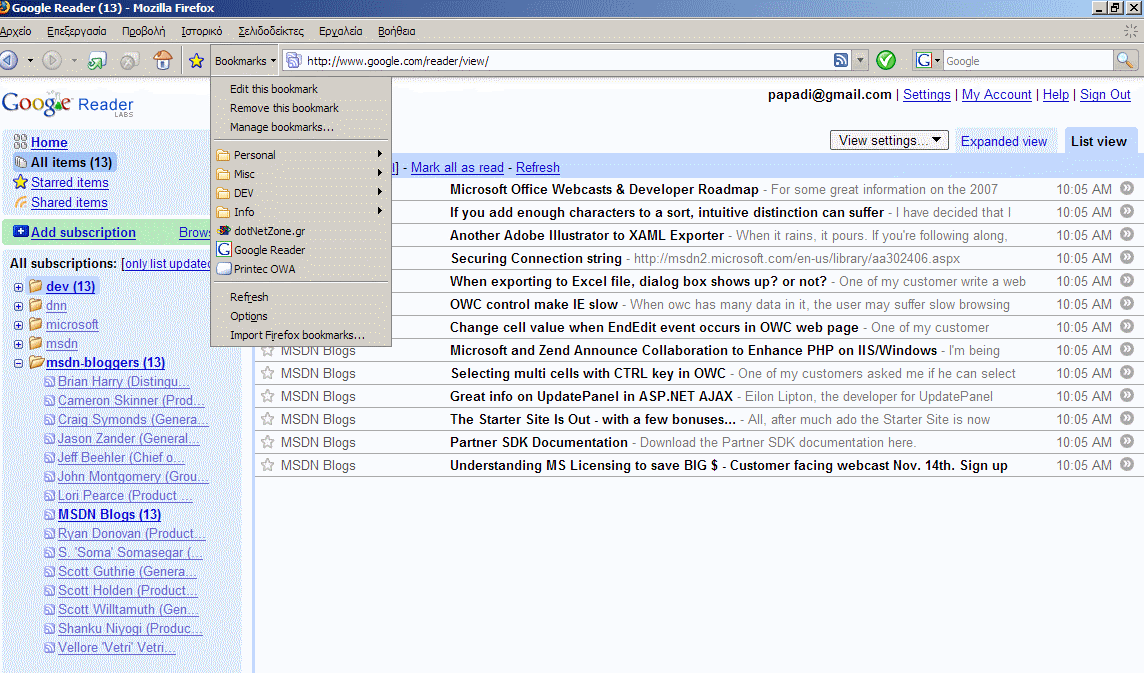
Task: Open the Personal bookmarks folder
Action: pyautogui.click(x=301, y=155)
